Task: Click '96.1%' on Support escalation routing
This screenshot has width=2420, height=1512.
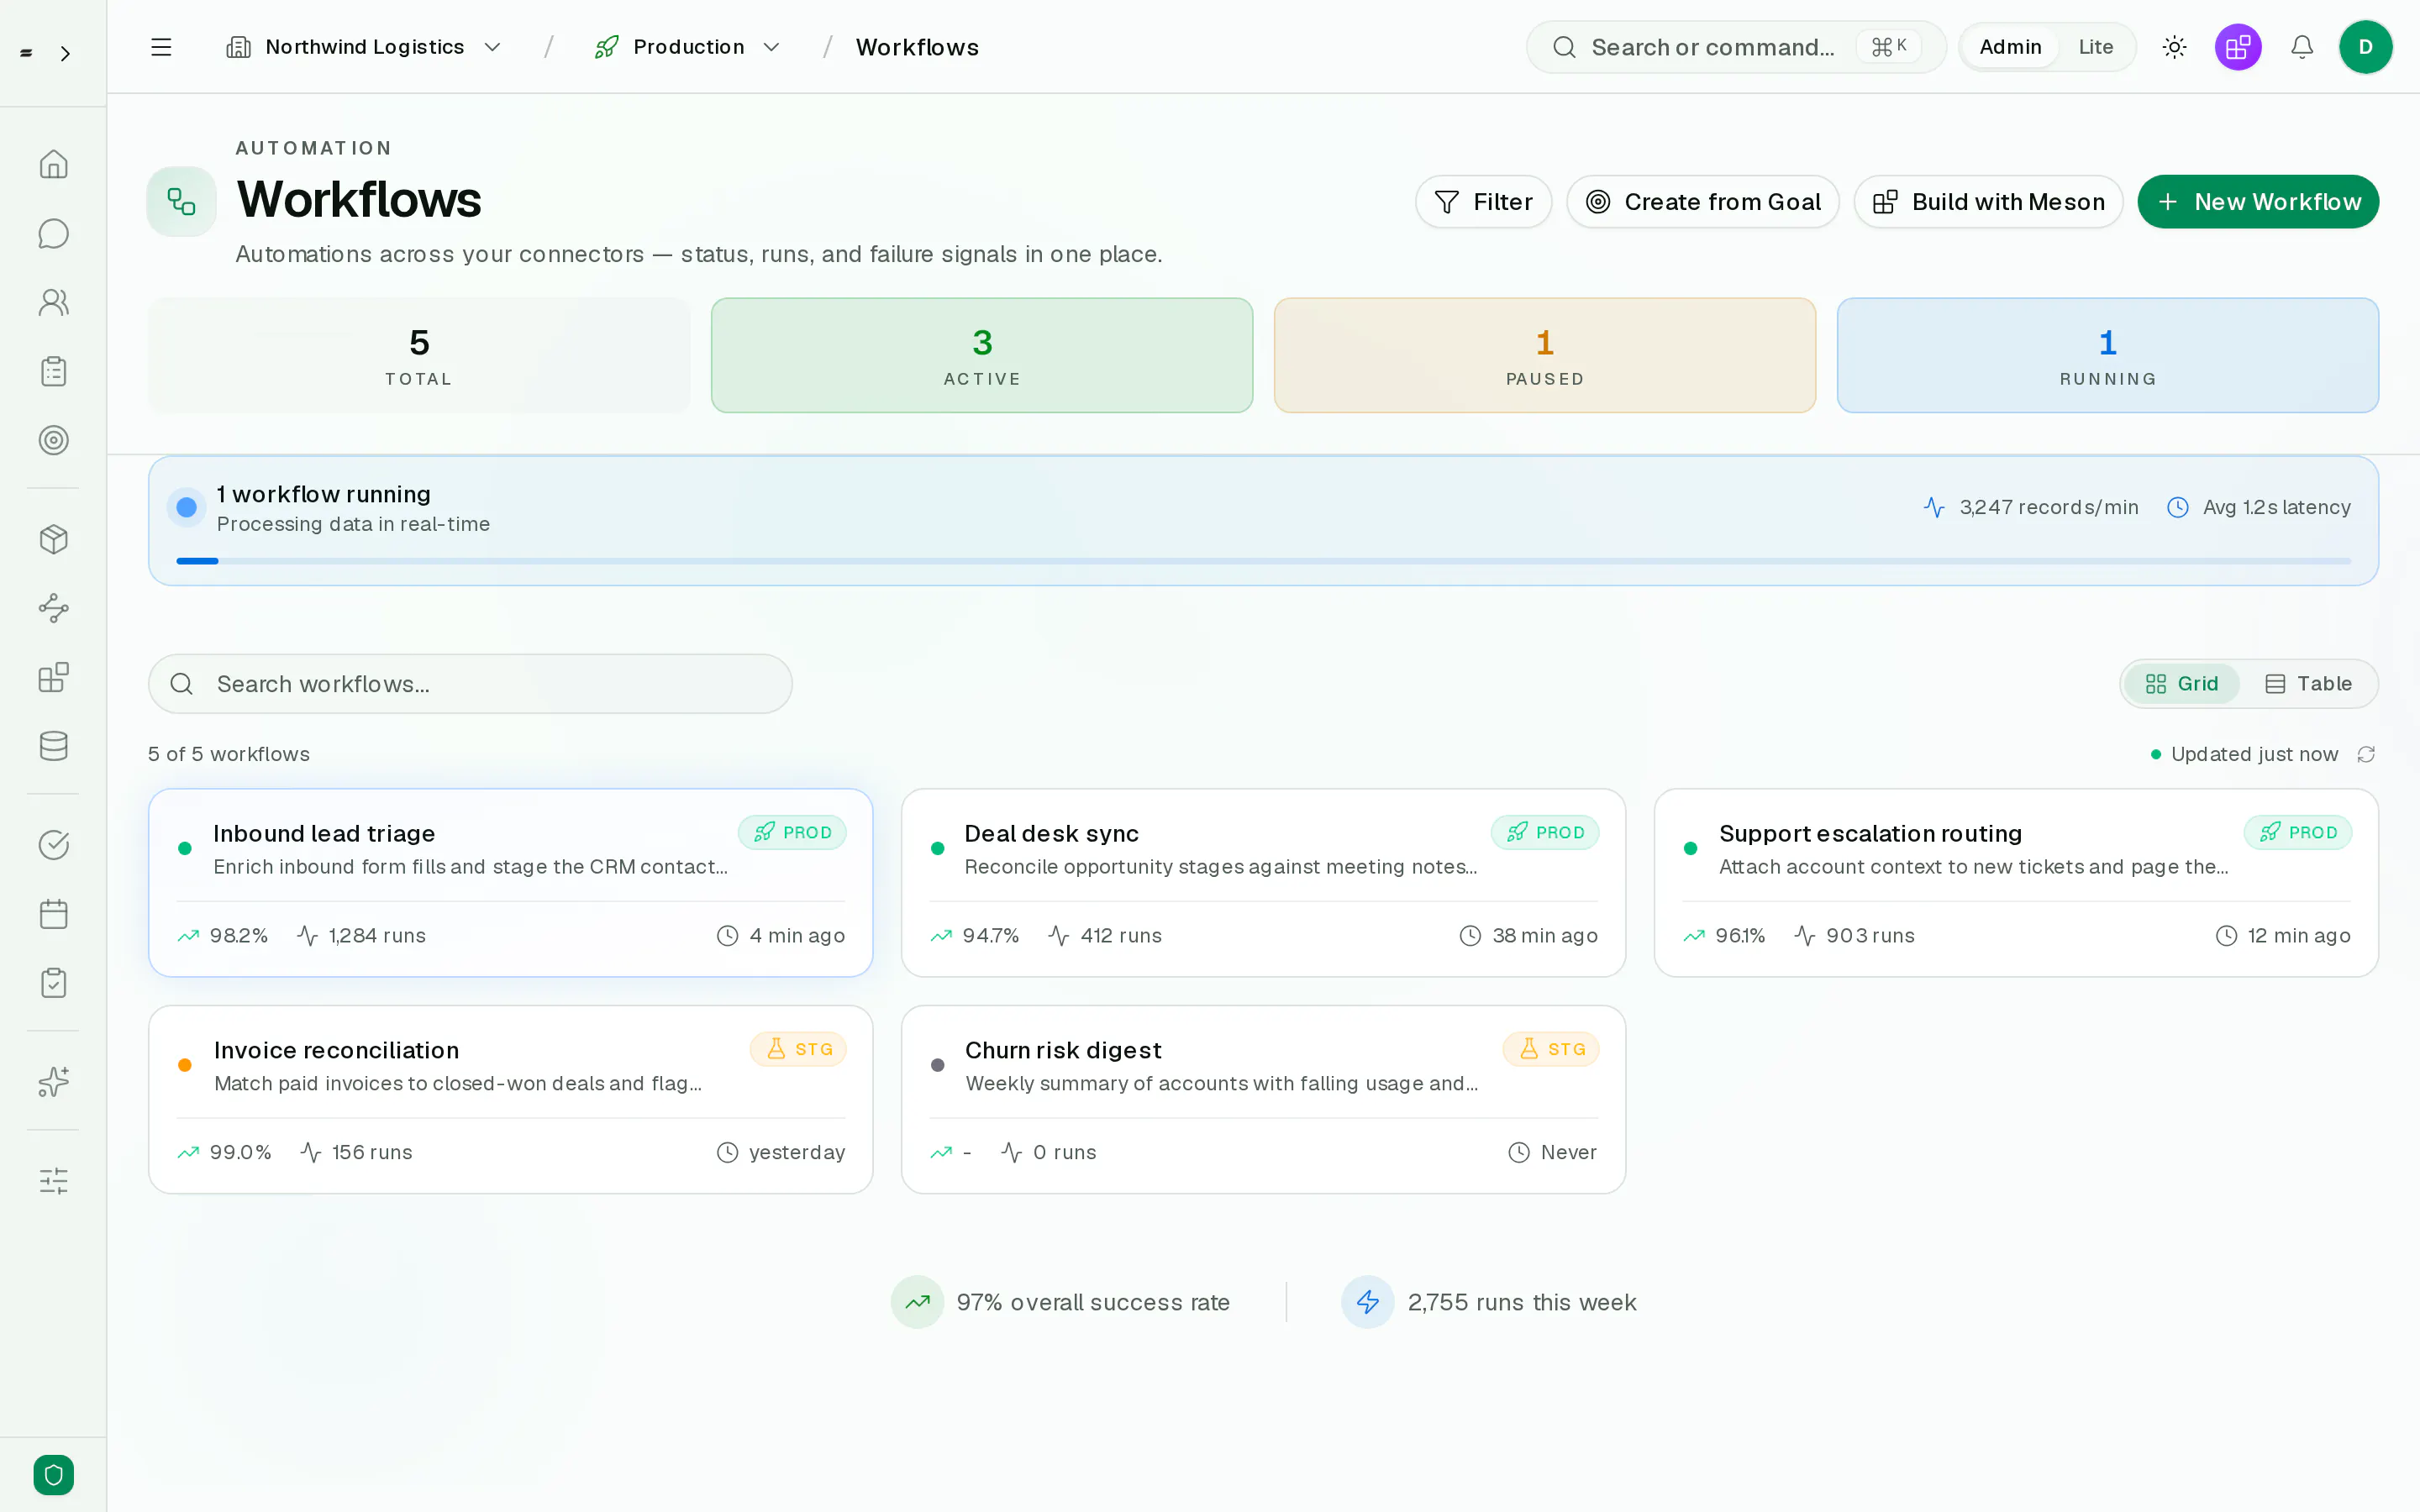Action: coord(1740,936)
